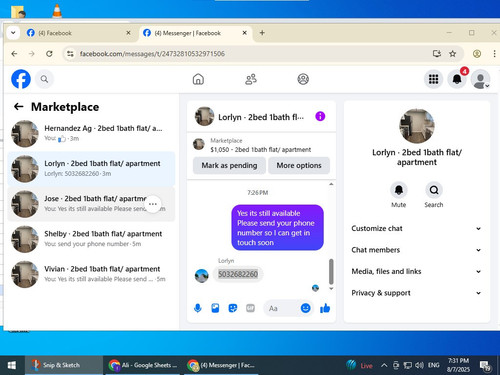The width and height of the screenshot is (500, 375).
Task: Click Mark as pending button
Action: click(229, 166)
